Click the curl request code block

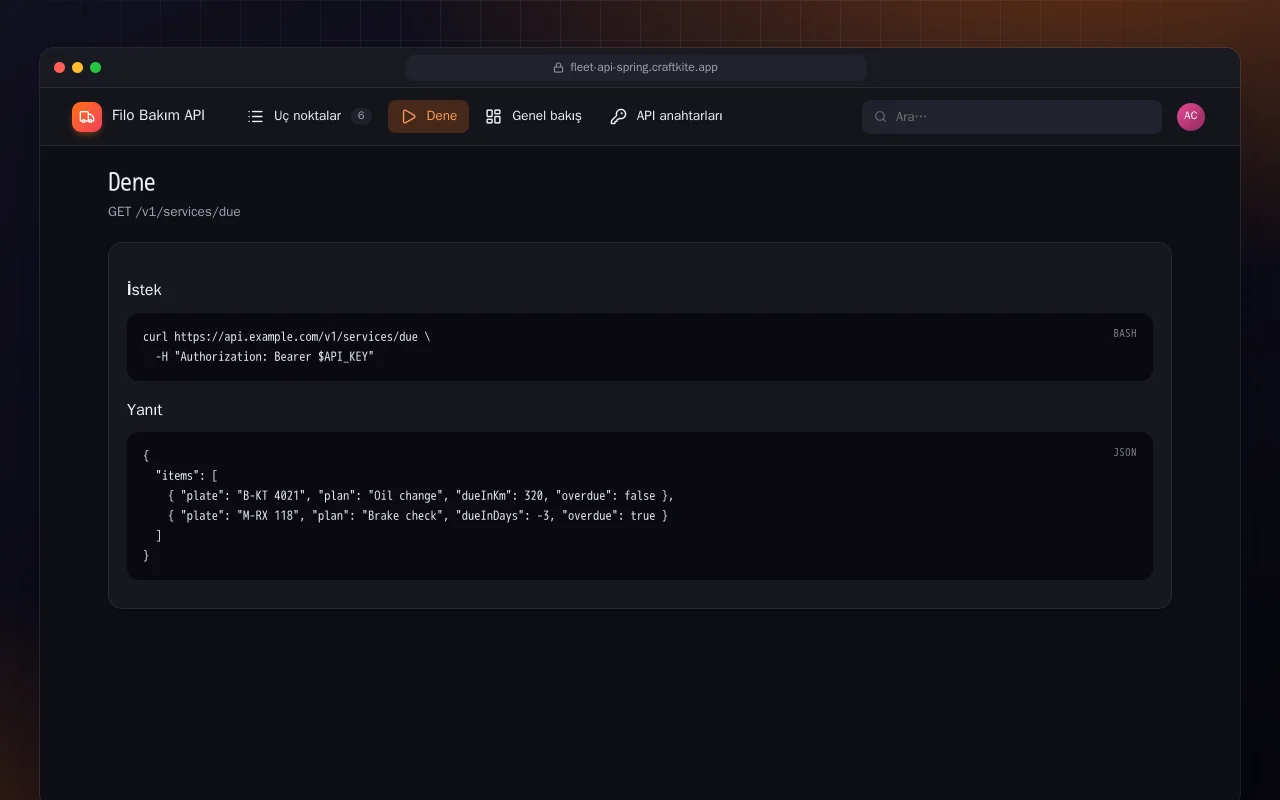pyautogui.click(x=640, y=347)
